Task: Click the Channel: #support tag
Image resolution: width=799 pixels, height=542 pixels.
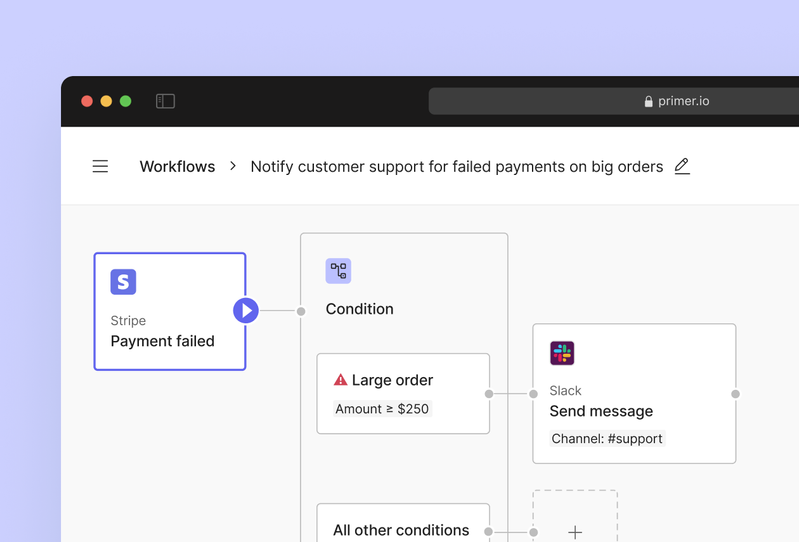Action: coord(606,439)
